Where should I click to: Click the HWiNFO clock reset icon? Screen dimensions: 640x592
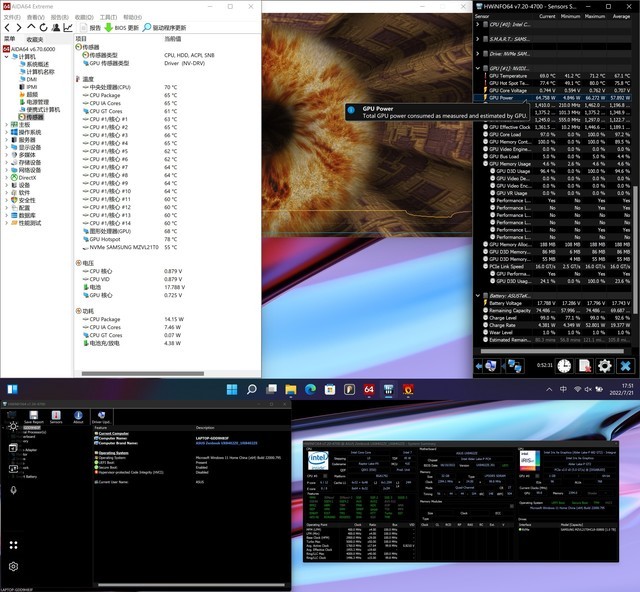click(564, 366)
